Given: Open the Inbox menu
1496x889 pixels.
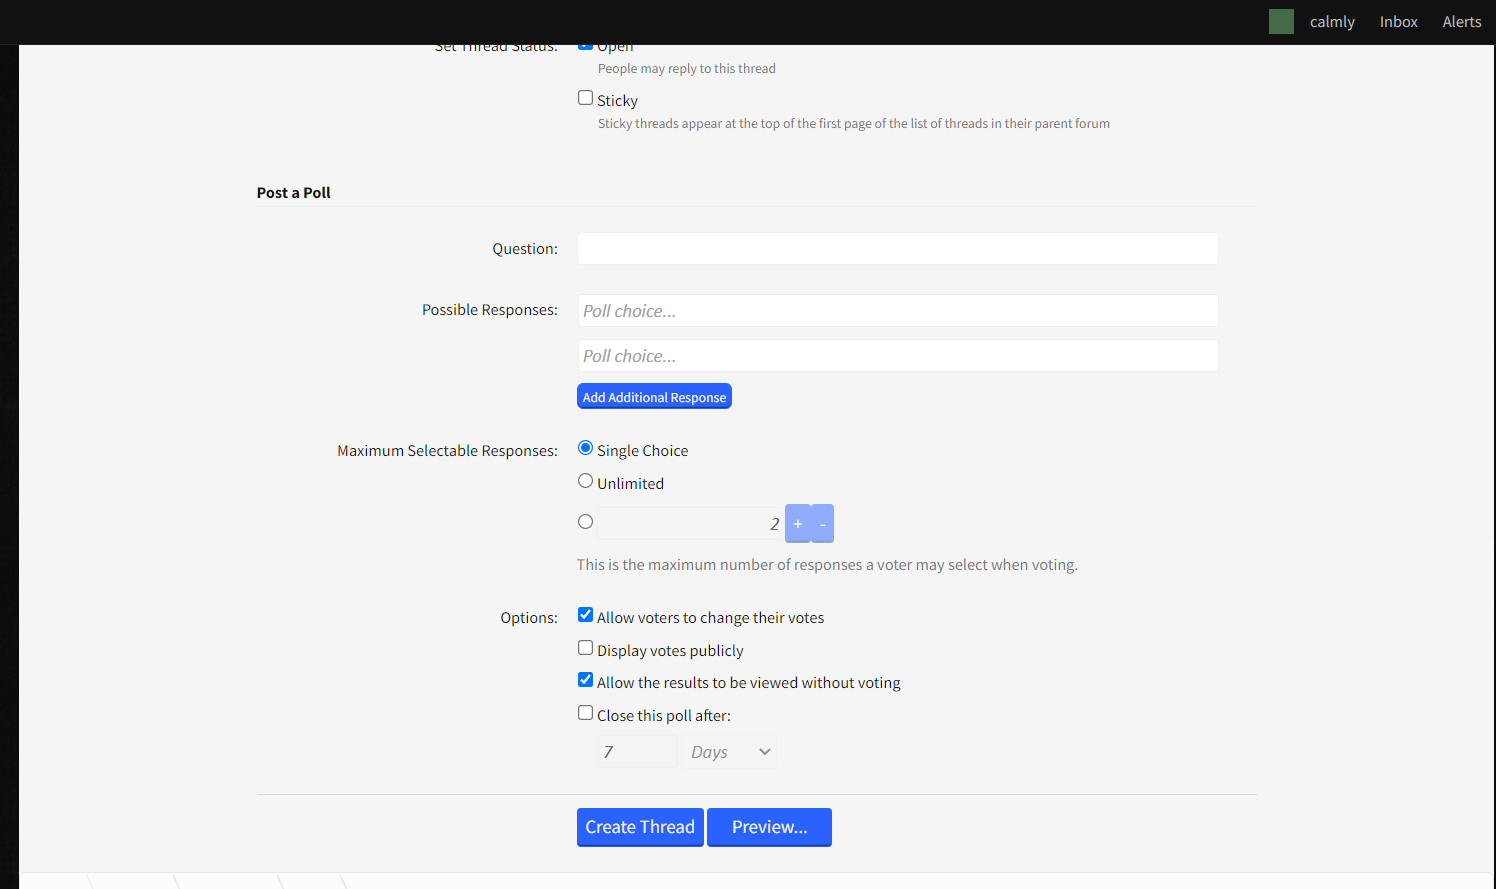Looking at the screenshot, I should pyautogui.click(x=1398, y=22).
